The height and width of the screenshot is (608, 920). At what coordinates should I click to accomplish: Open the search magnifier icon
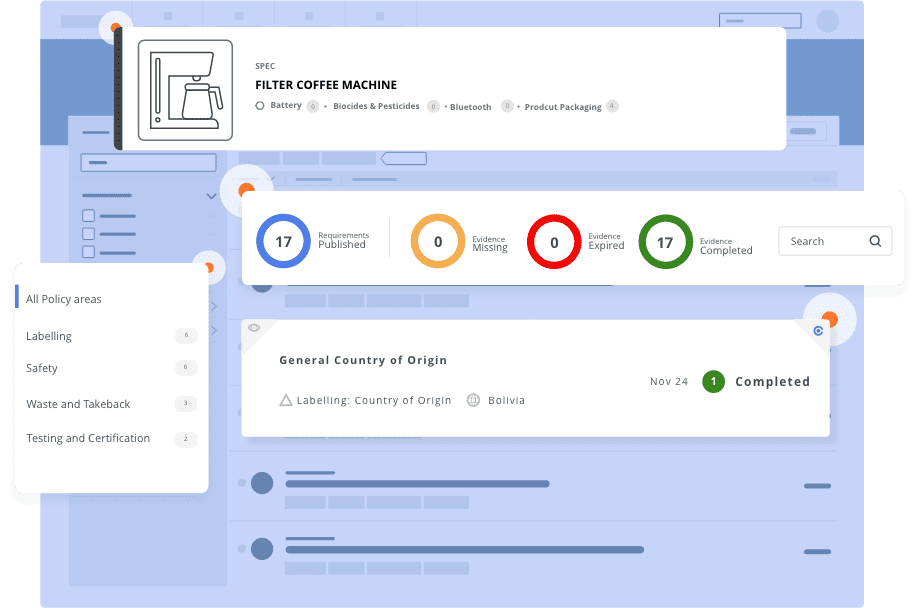(x=875, y=241)
